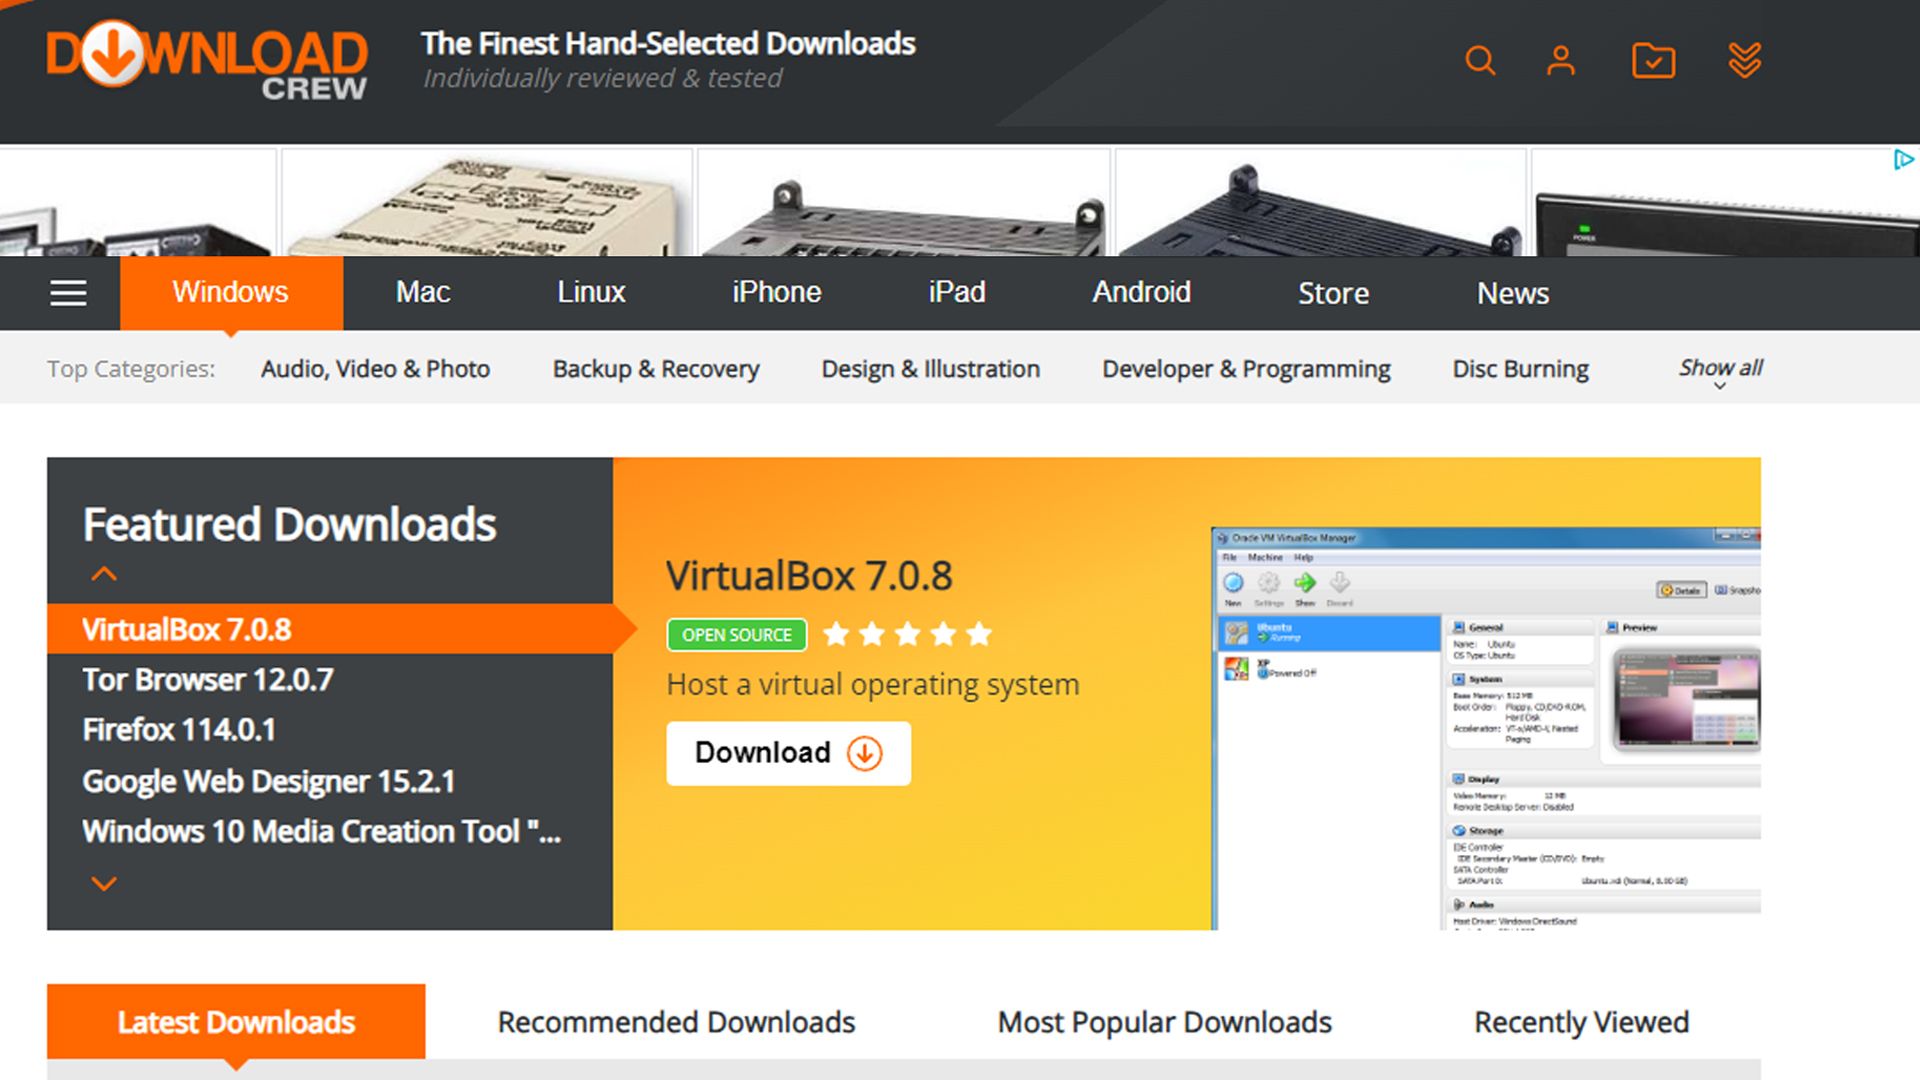Viewport: 1920px width, 1080px height.
Task: Select the Tor Browser 12.0.7 entry
Action: 207,679
